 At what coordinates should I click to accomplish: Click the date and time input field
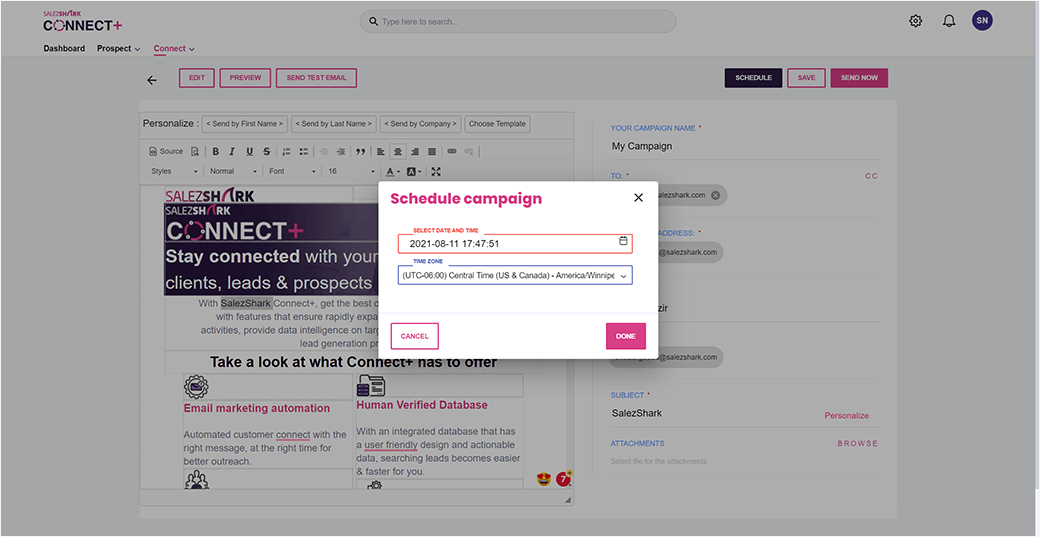pyautogui.click(x=505, y=243)
